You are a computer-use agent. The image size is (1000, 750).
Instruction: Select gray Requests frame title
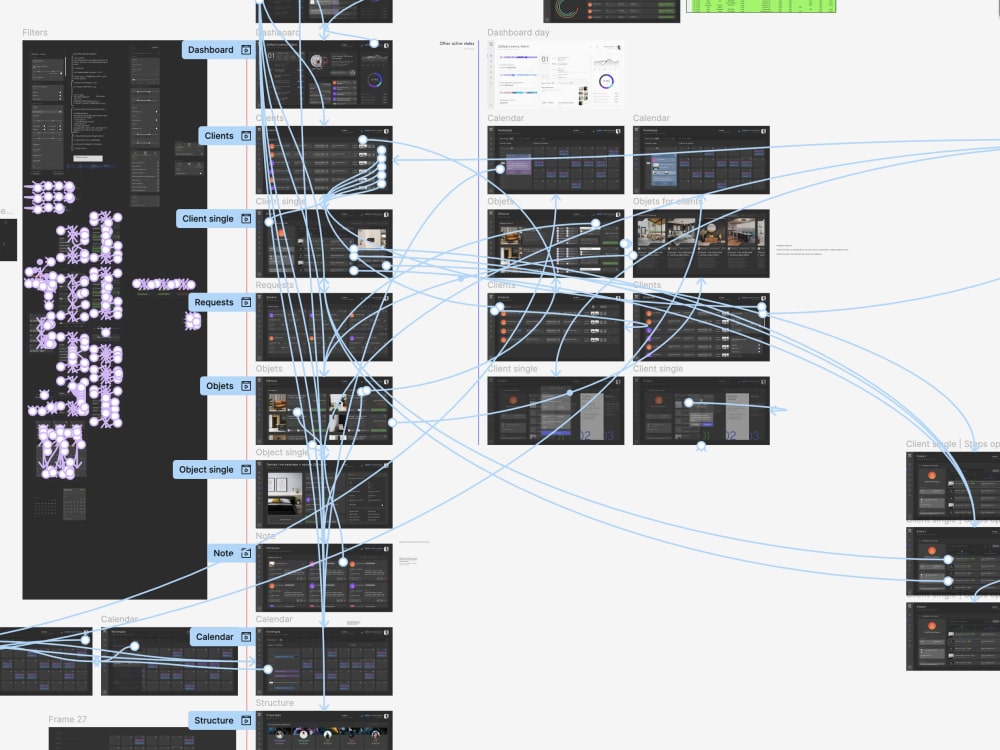tap(274, 285)
